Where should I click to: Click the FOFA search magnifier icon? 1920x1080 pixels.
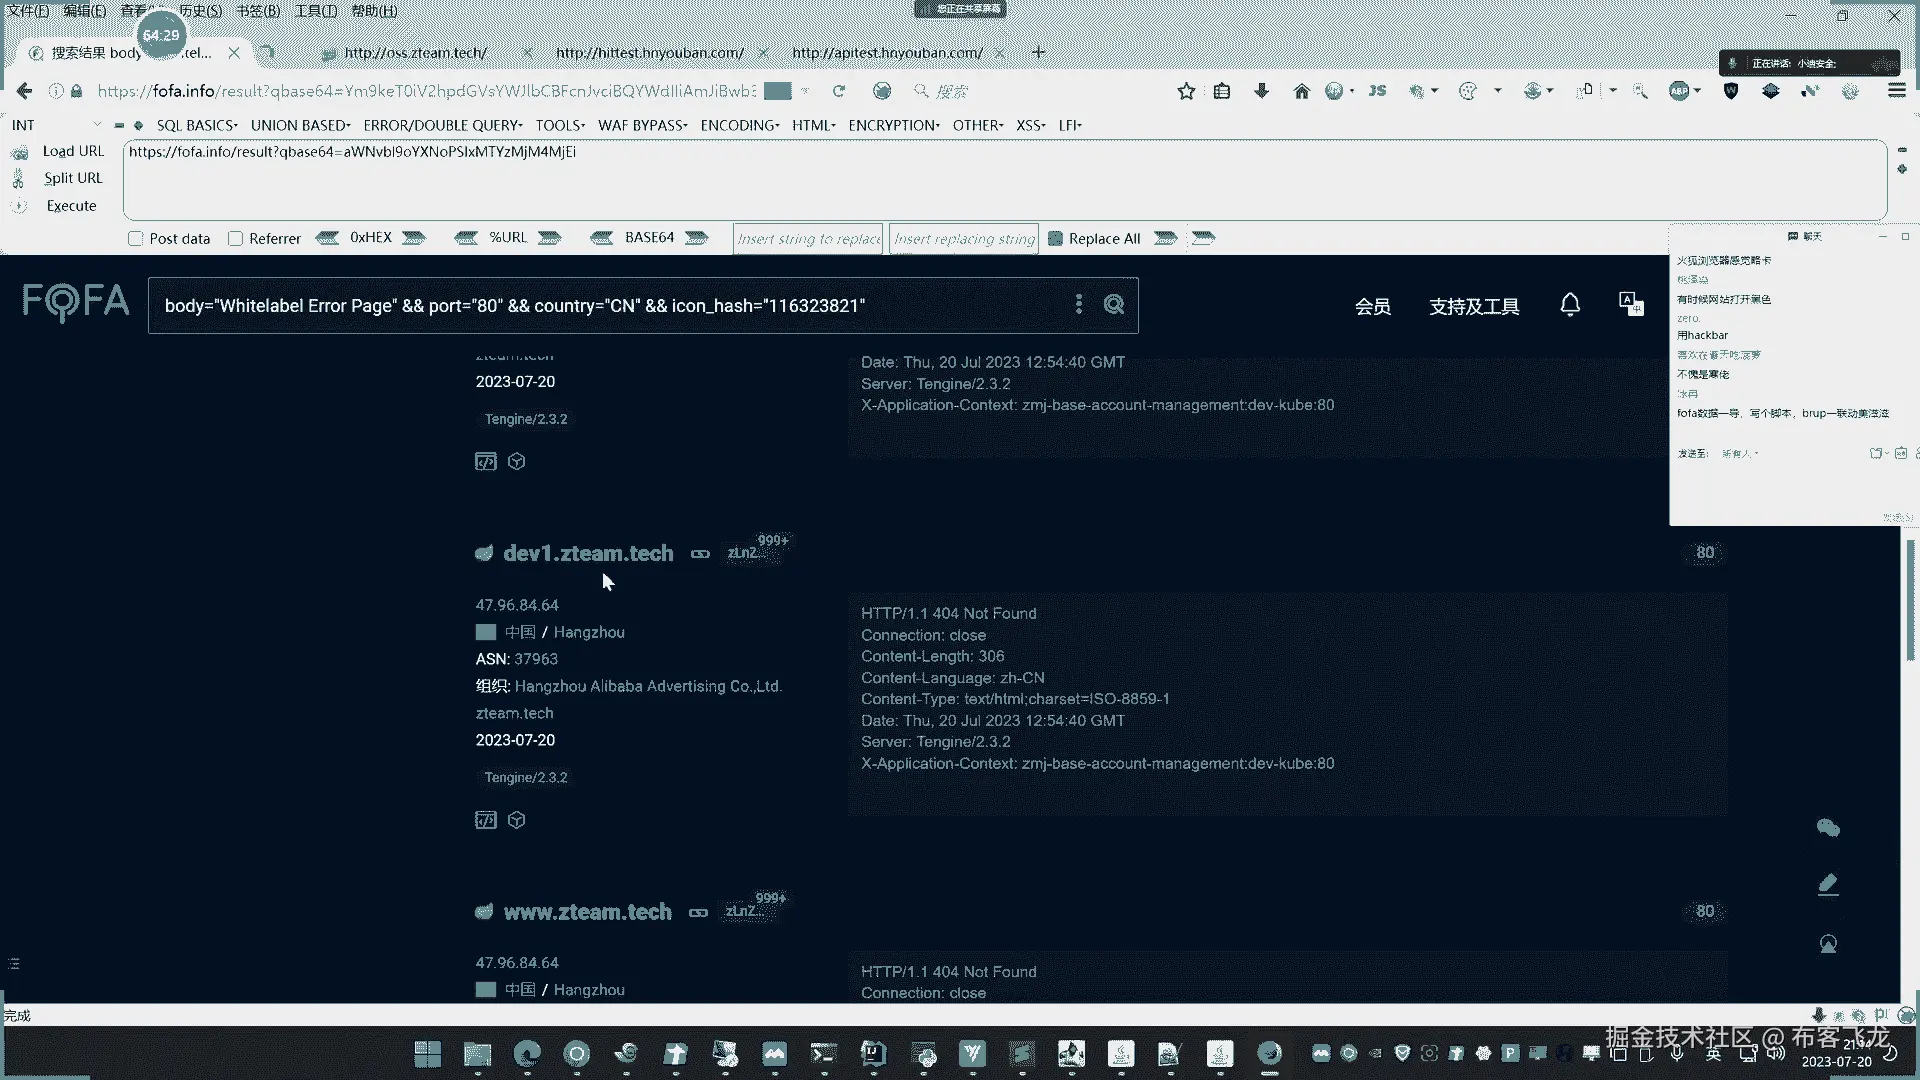tap(1114, 305)
